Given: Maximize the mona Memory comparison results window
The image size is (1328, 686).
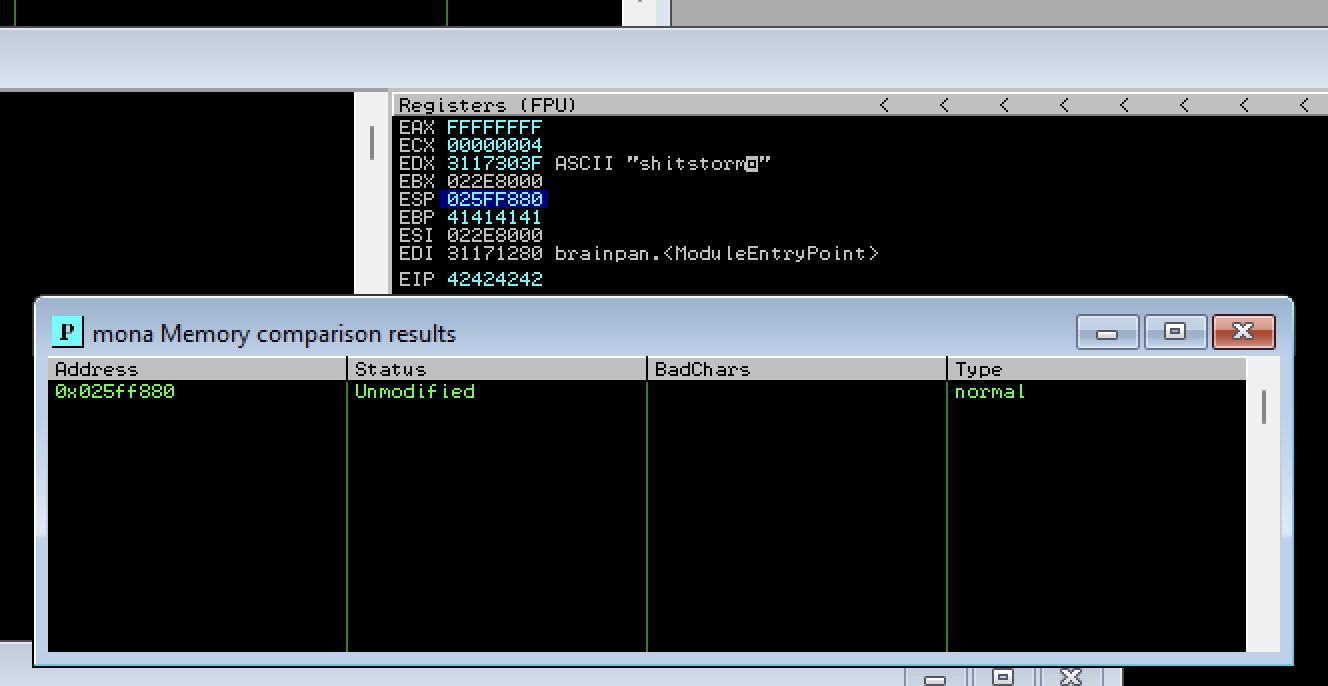Looking at the screenshot, I should point(1174,332).
